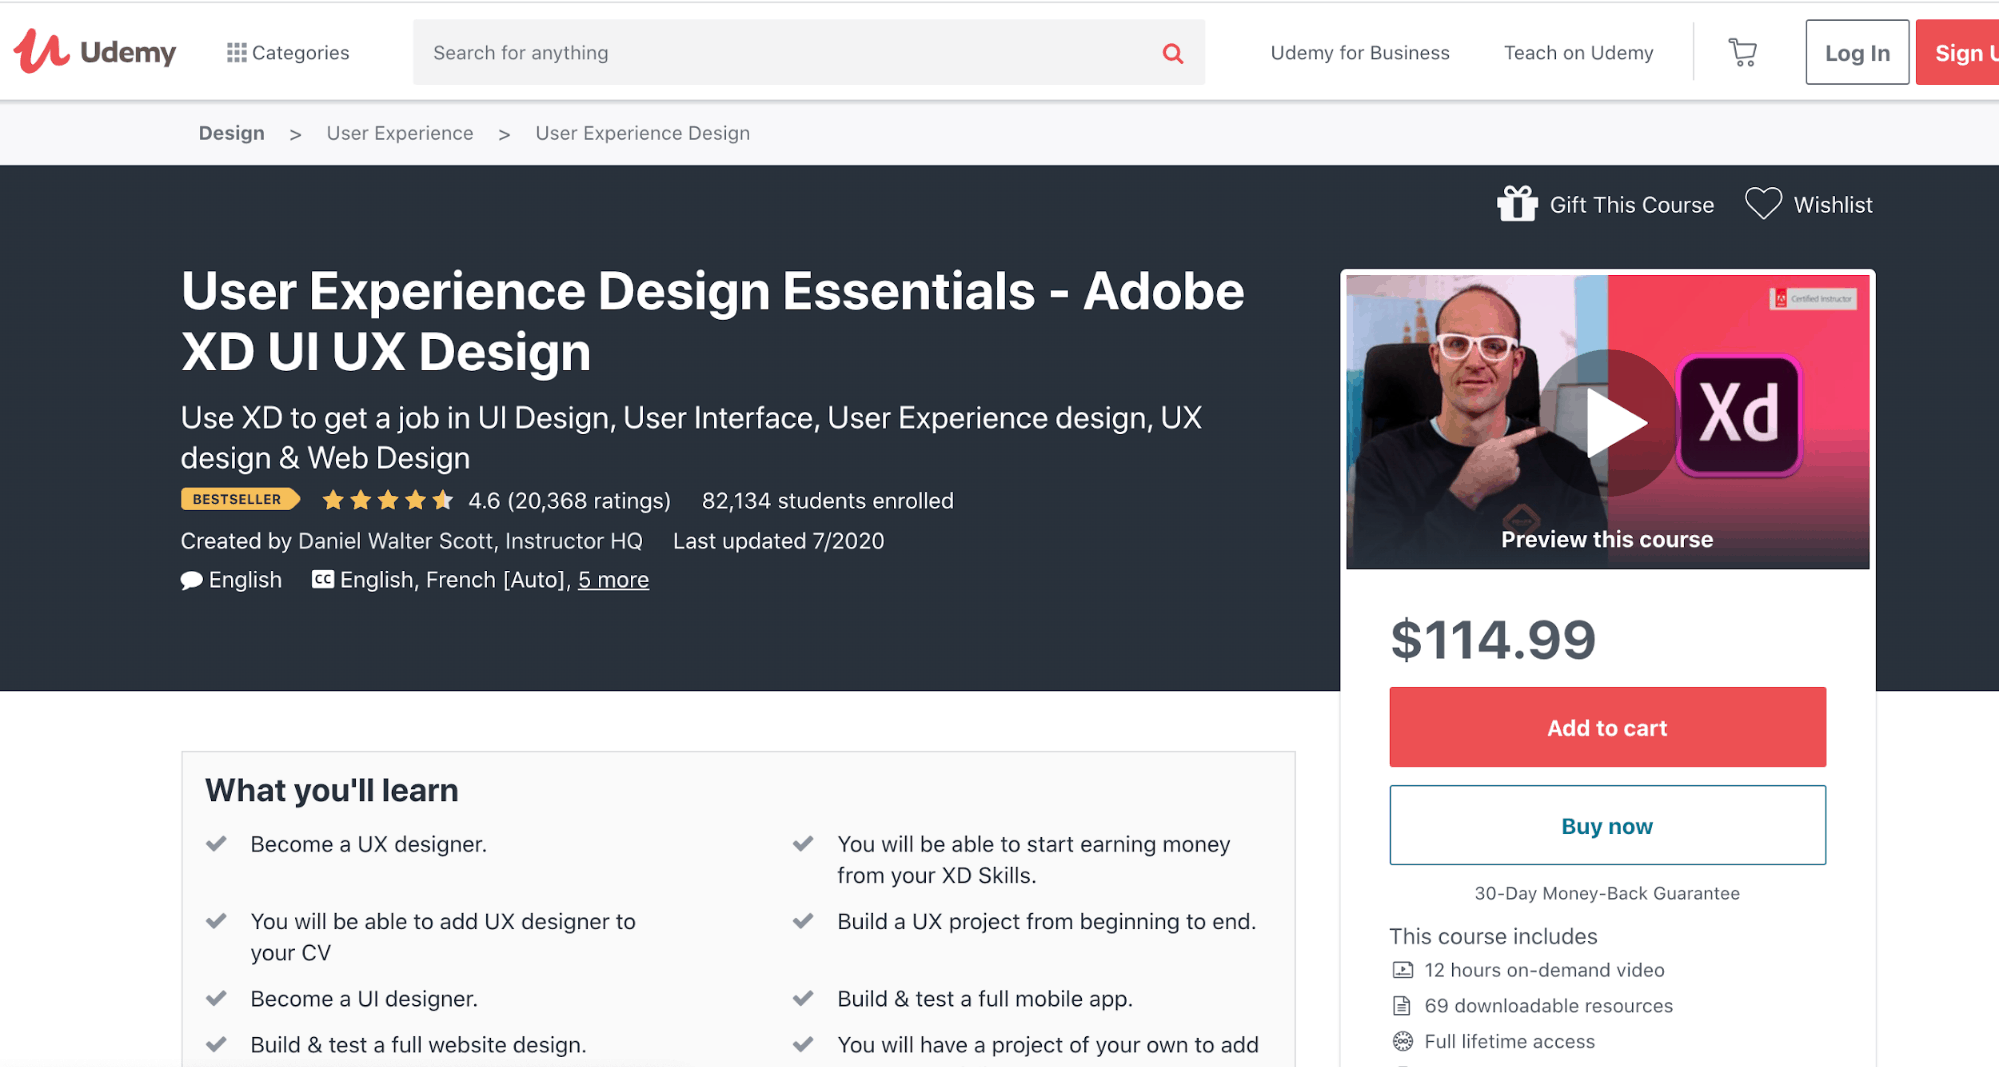Go to User Experience breadcrumb
Screen dimensions: 1999x1068
coord(400,133)
